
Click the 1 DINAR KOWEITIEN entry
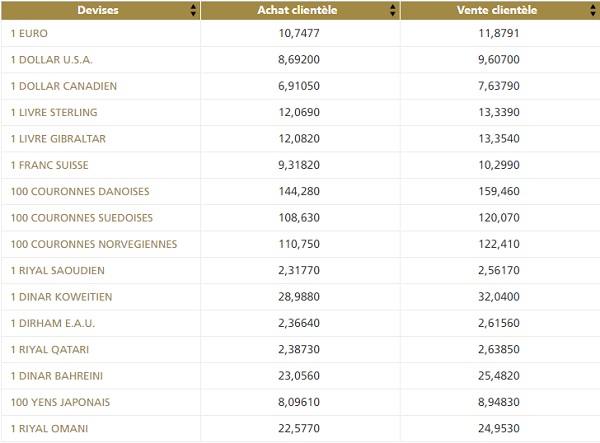pyautogui.click(x=61, y=297)
